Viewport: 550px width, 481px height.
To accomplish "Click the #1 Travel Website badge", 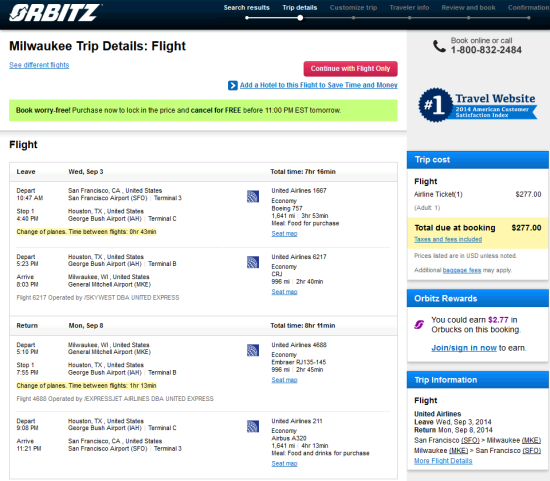I will click(x=477, y=105).
